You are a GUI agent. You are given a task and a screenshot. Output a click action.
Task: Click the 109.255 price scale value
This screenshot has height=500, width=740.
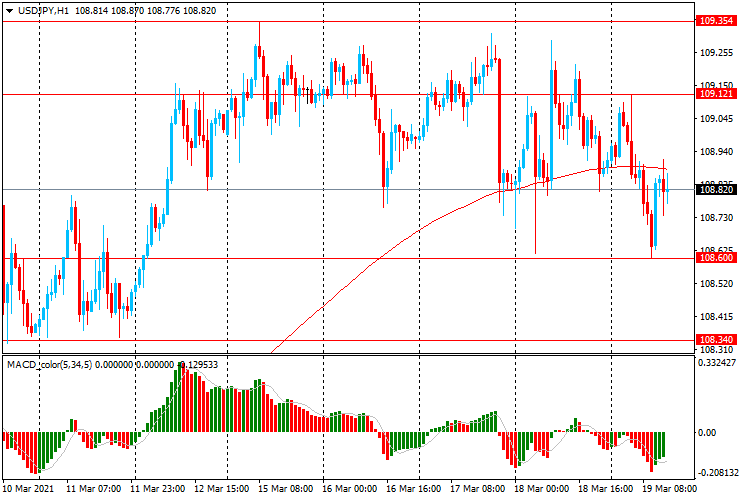click(x=716, y=53)
